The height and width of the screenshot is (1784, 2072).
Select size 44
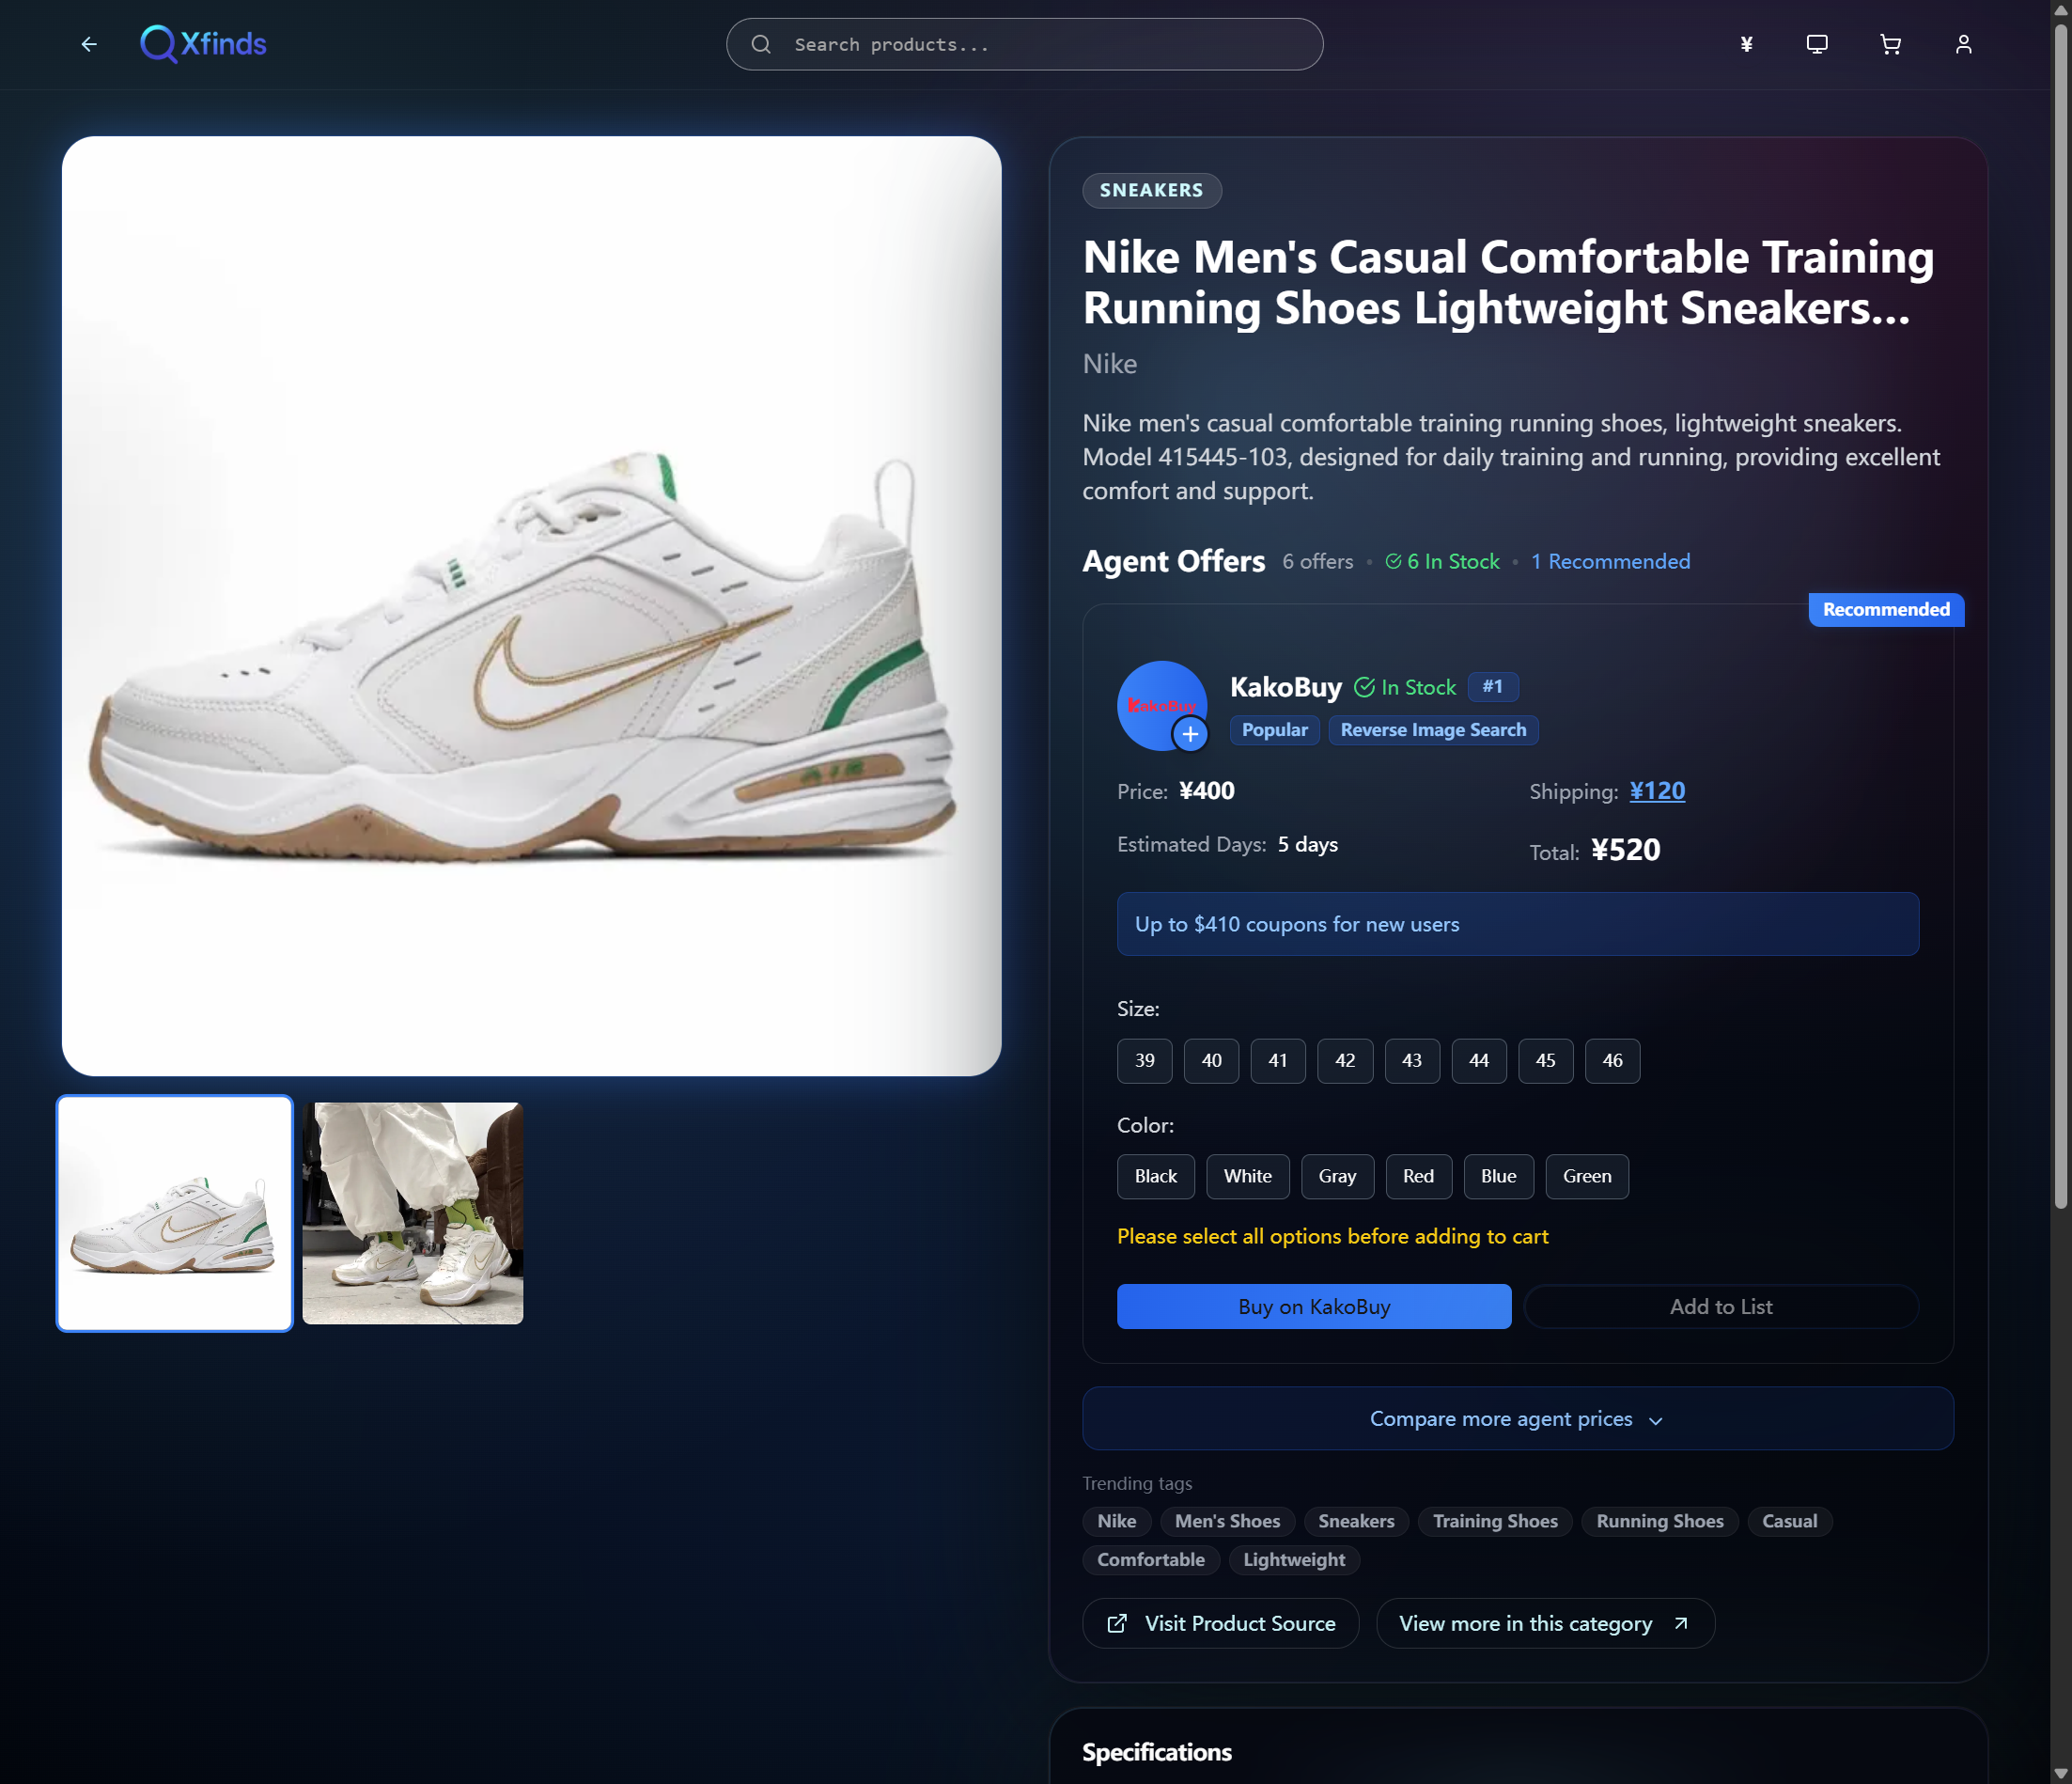click(x=1479, y=1060)
